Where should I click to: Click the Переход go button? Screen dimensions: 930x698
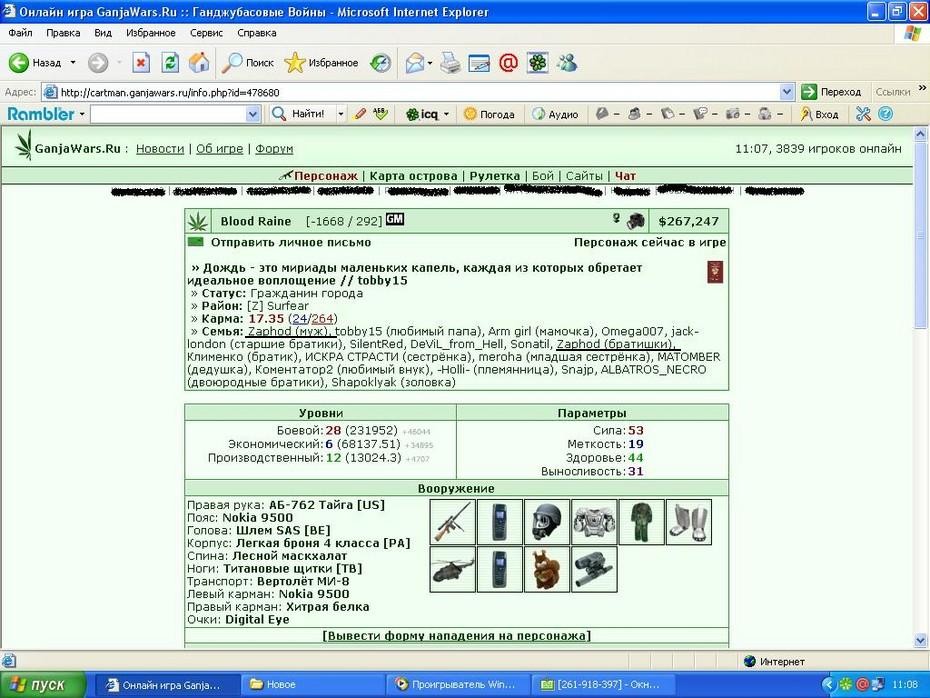(x=831, y=92)
